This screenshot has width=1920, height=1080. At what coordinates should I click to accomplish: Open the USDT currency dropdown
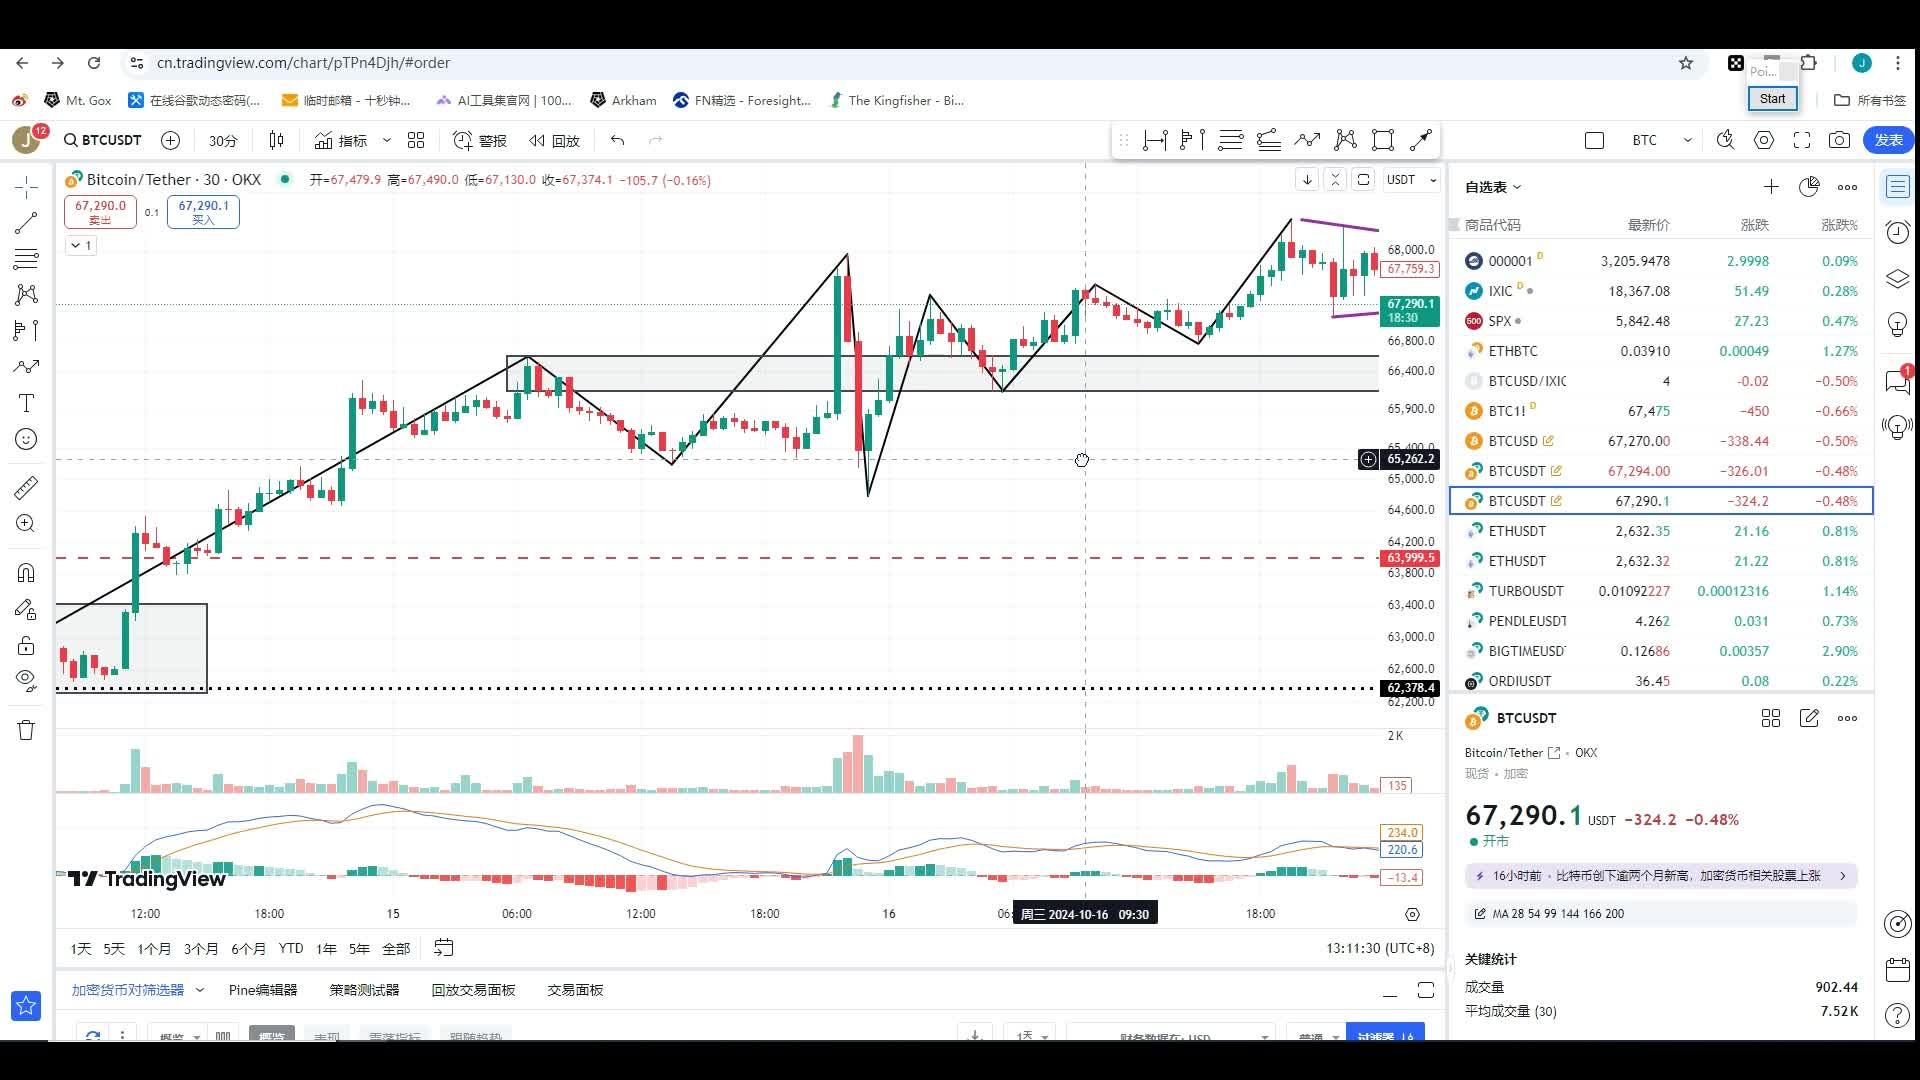click(1411, 180)
